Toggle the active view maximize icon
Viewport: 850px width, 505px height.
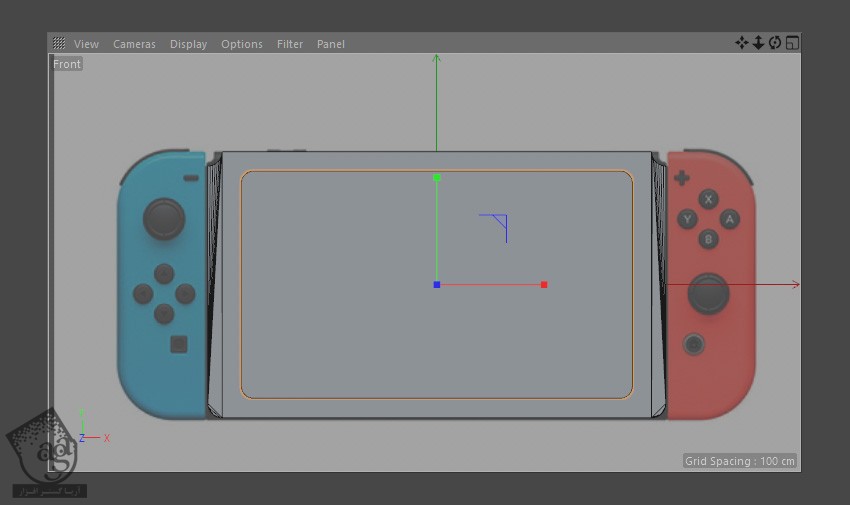click(x=792, y=43)
